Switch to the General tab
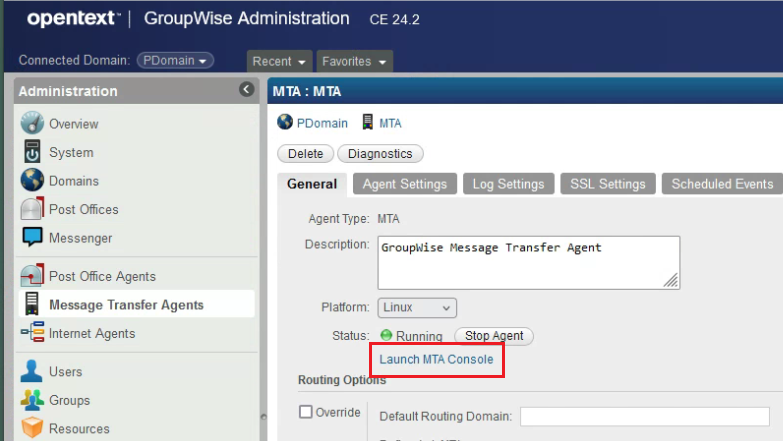This screenshot has width=783, height=441. 312,184
